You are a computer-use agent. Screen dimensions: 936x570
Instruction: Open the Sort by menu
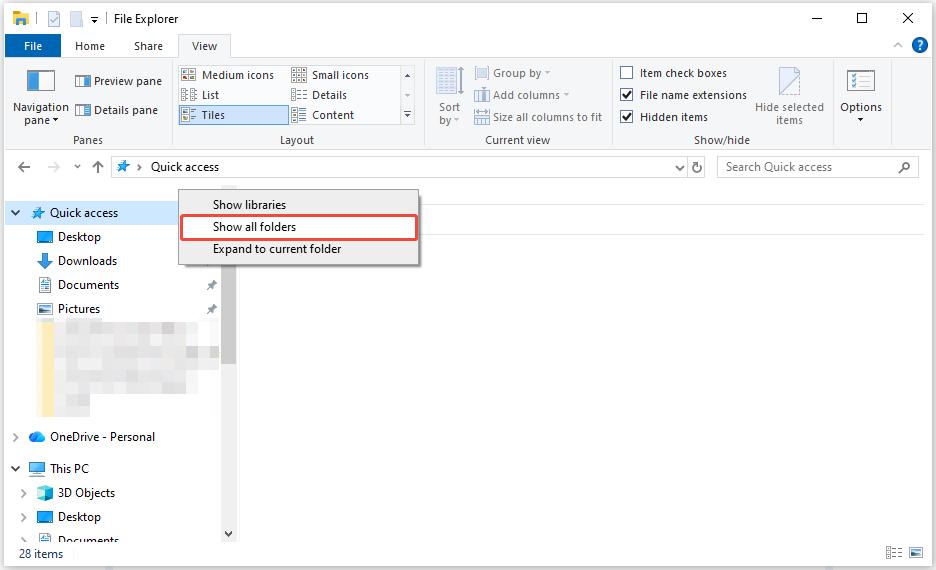click(449, 97)
